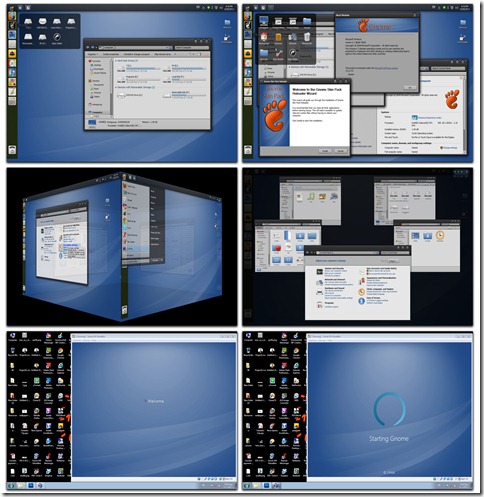The image size is (484, 497).
Task: Open Computer icon in popup above the Skin Pack wizard
Action: point(264,22)
